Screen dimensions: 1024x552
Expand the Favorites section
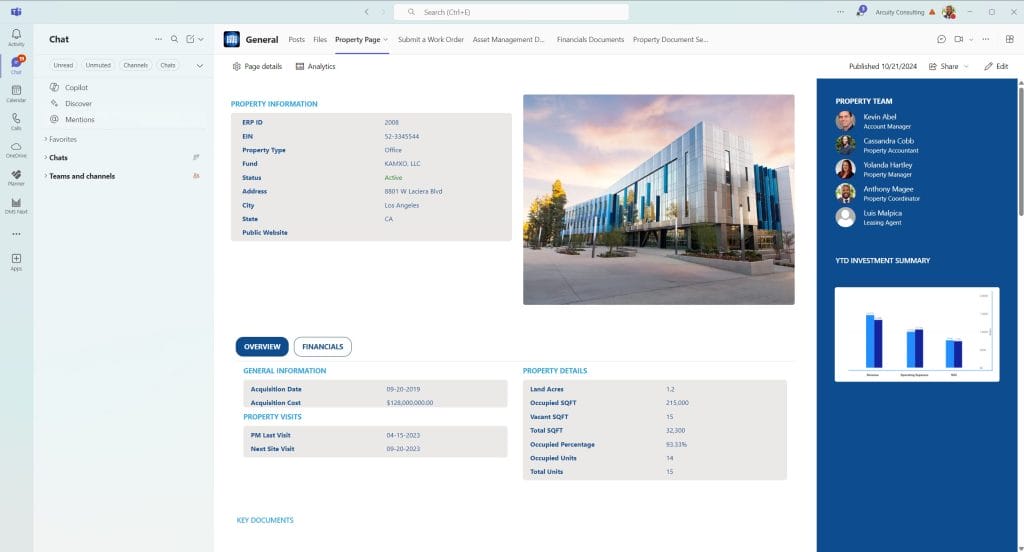tap(62, 139)
